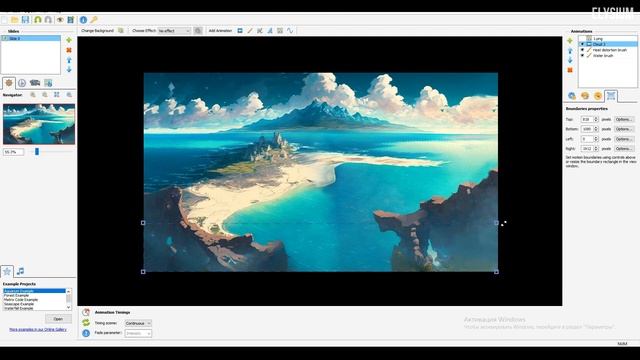The width and height of the screenshot is (640, 360).
Task: Preview animation with the eye icon
Action: click(60, 20)
